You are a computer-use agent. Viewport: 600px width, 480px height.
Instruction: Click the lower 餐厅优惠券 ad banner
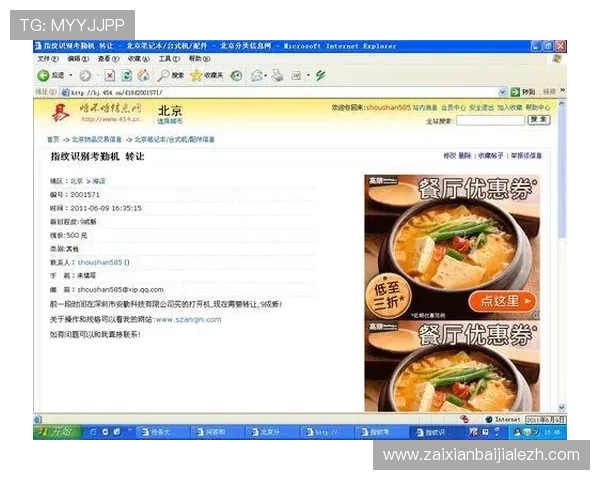(452, 366)
